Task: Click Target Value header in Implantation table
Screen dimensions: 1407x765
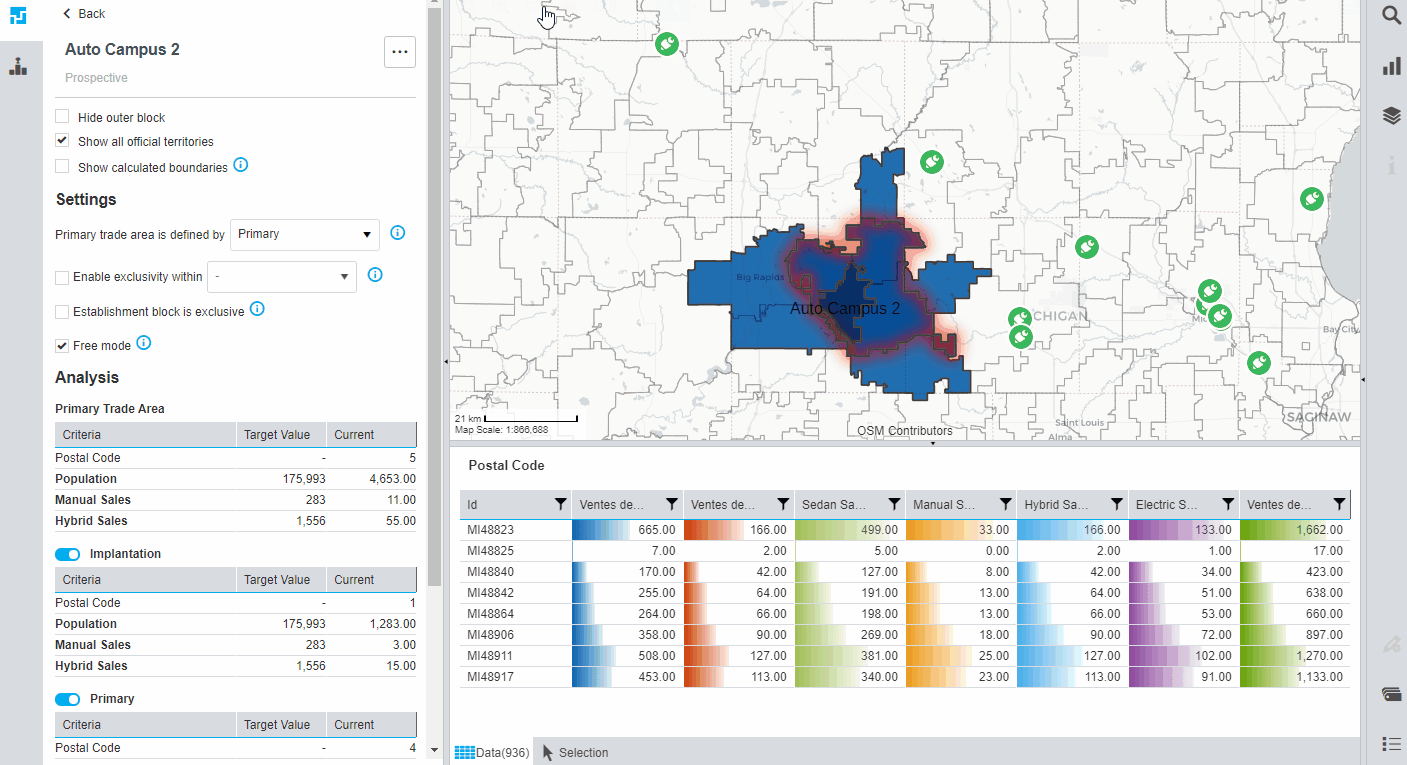Action: 281,580
